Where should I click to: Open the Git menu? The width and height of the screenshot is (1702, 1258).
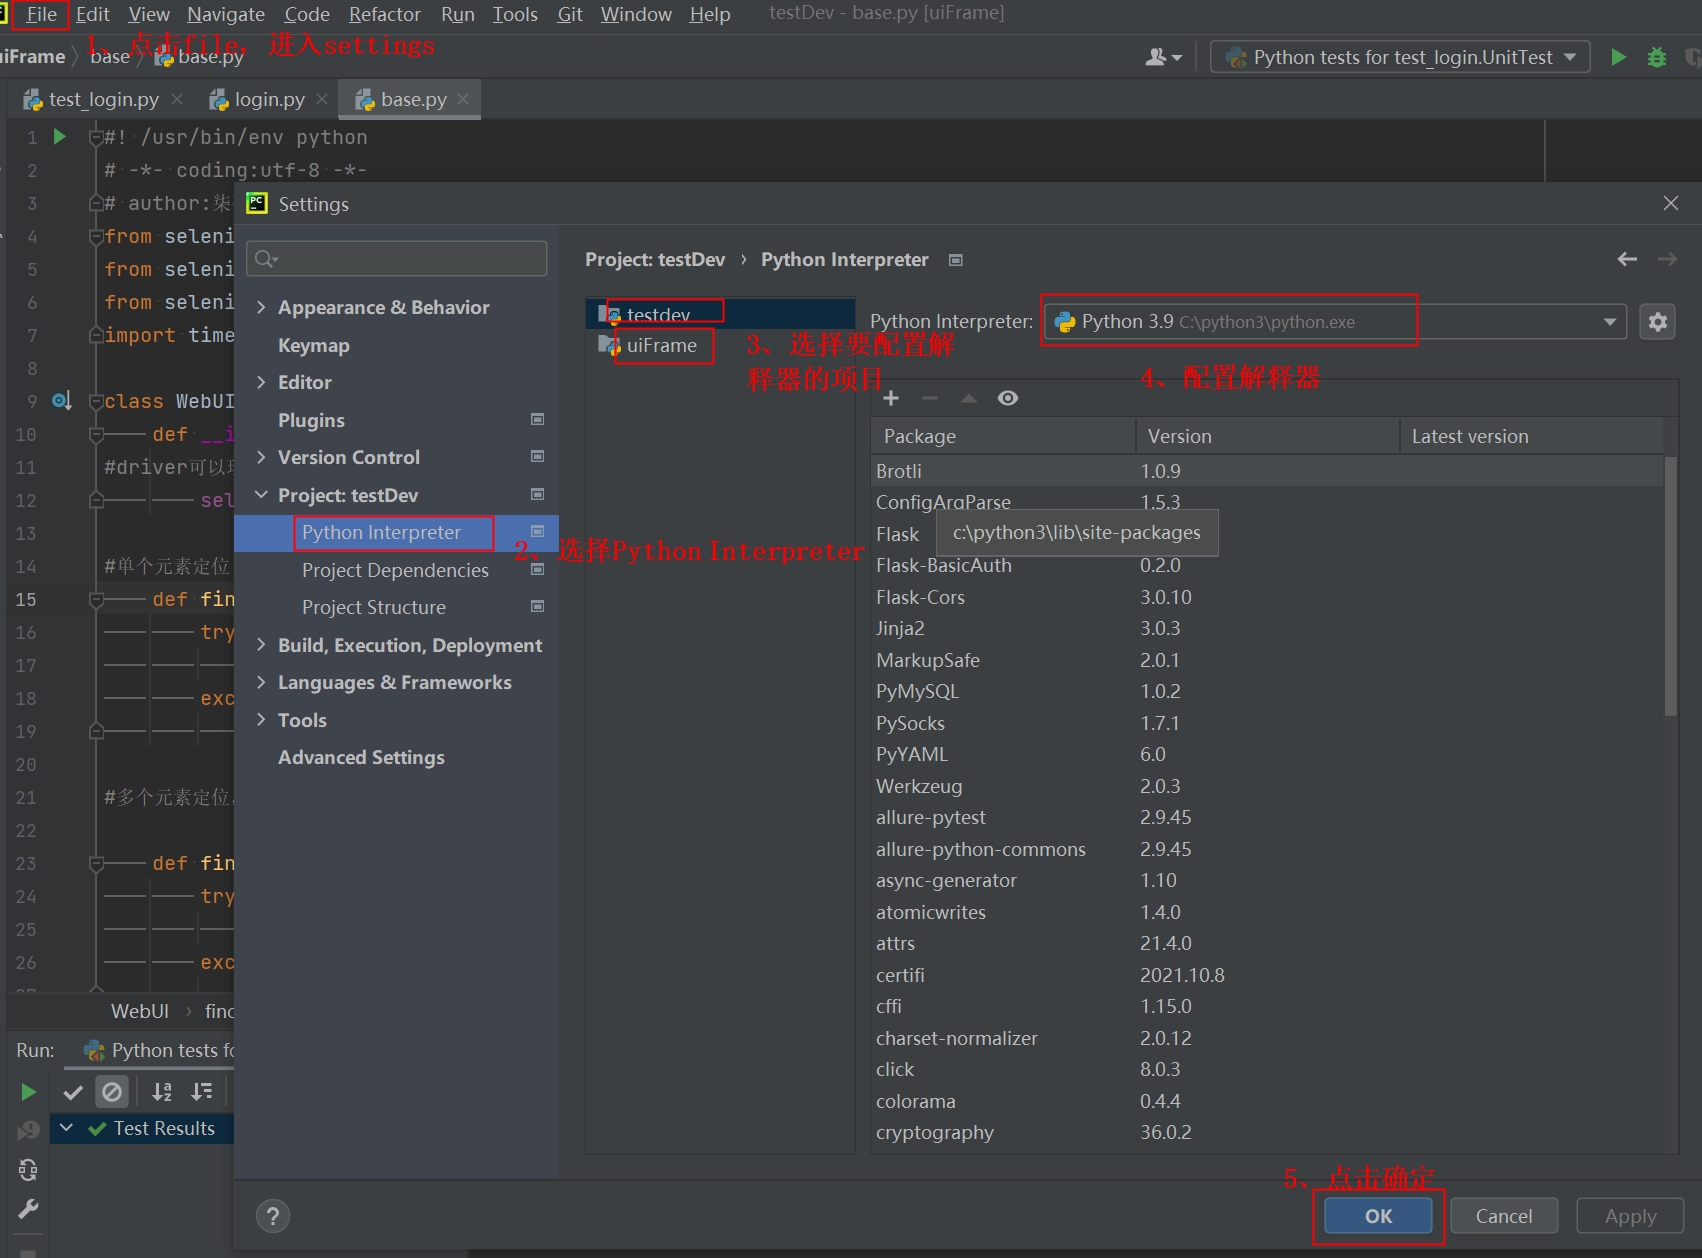click(570, 14)
